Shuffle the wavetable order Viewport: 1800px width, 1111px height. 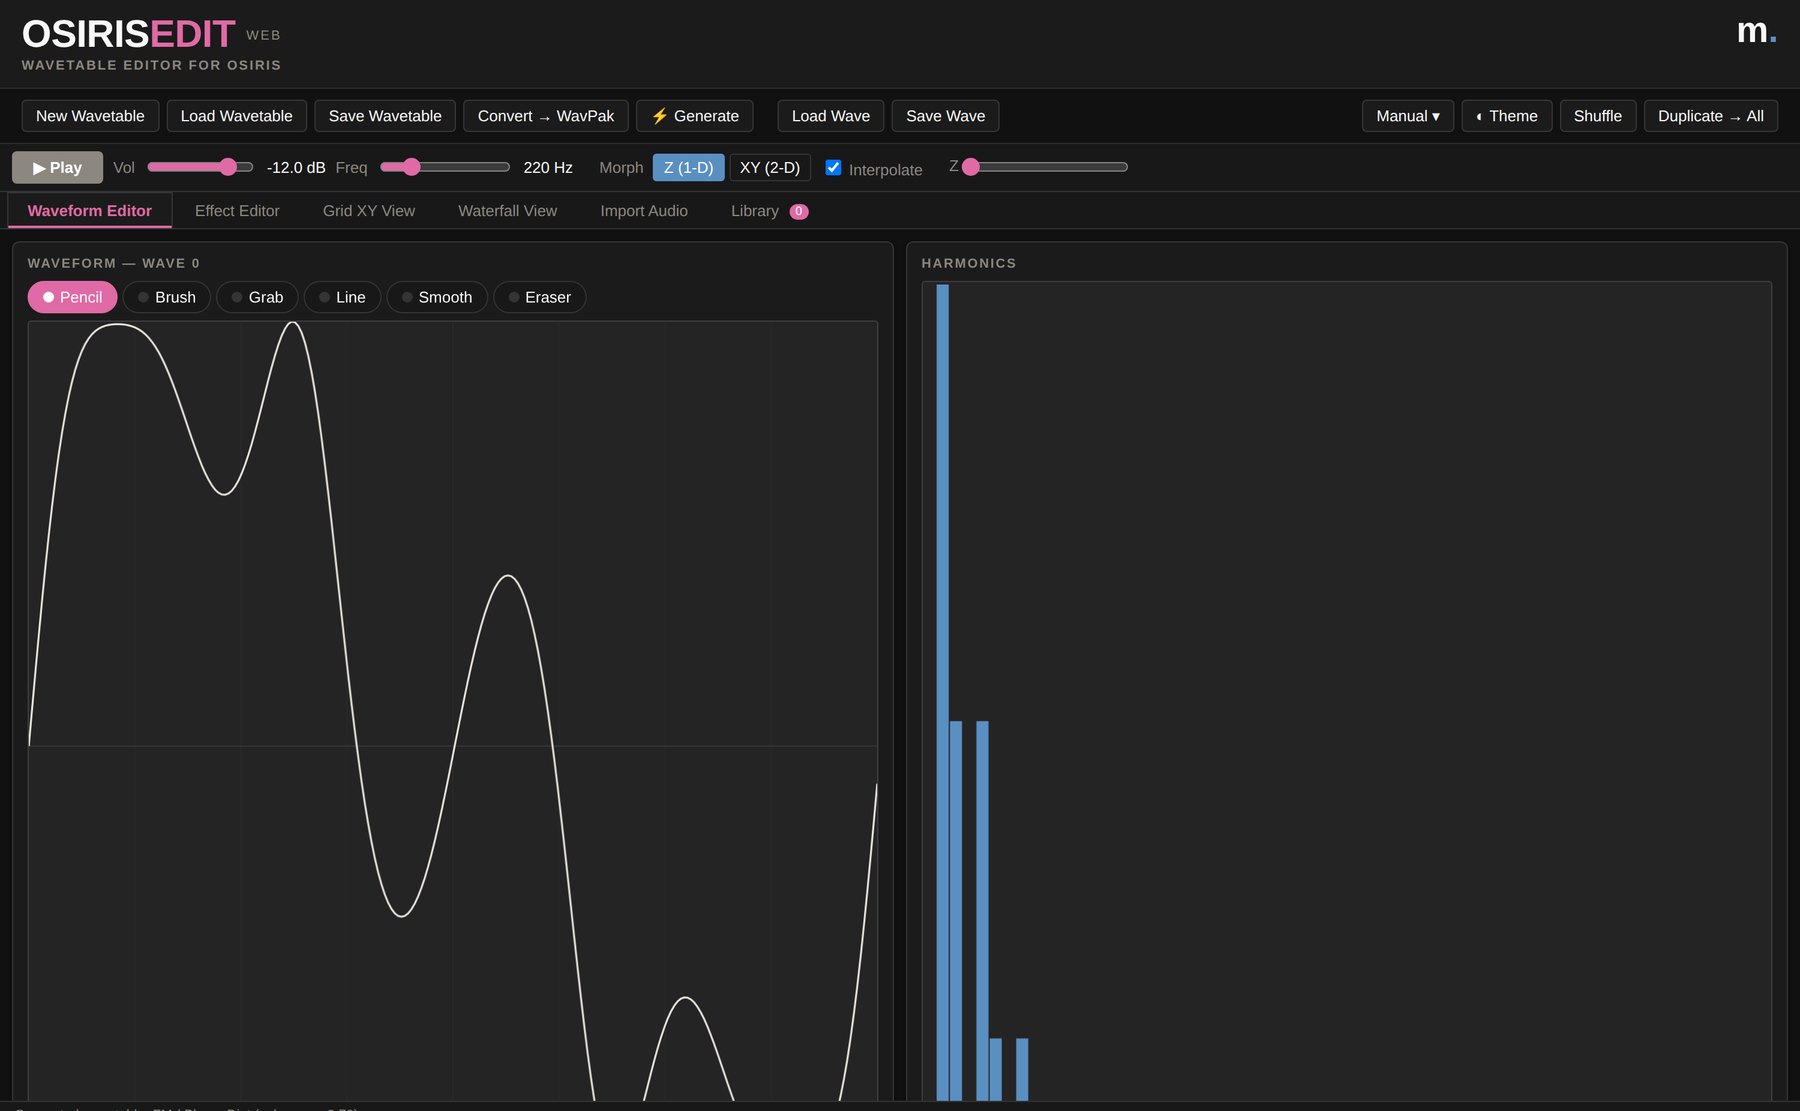(1598, 116)
